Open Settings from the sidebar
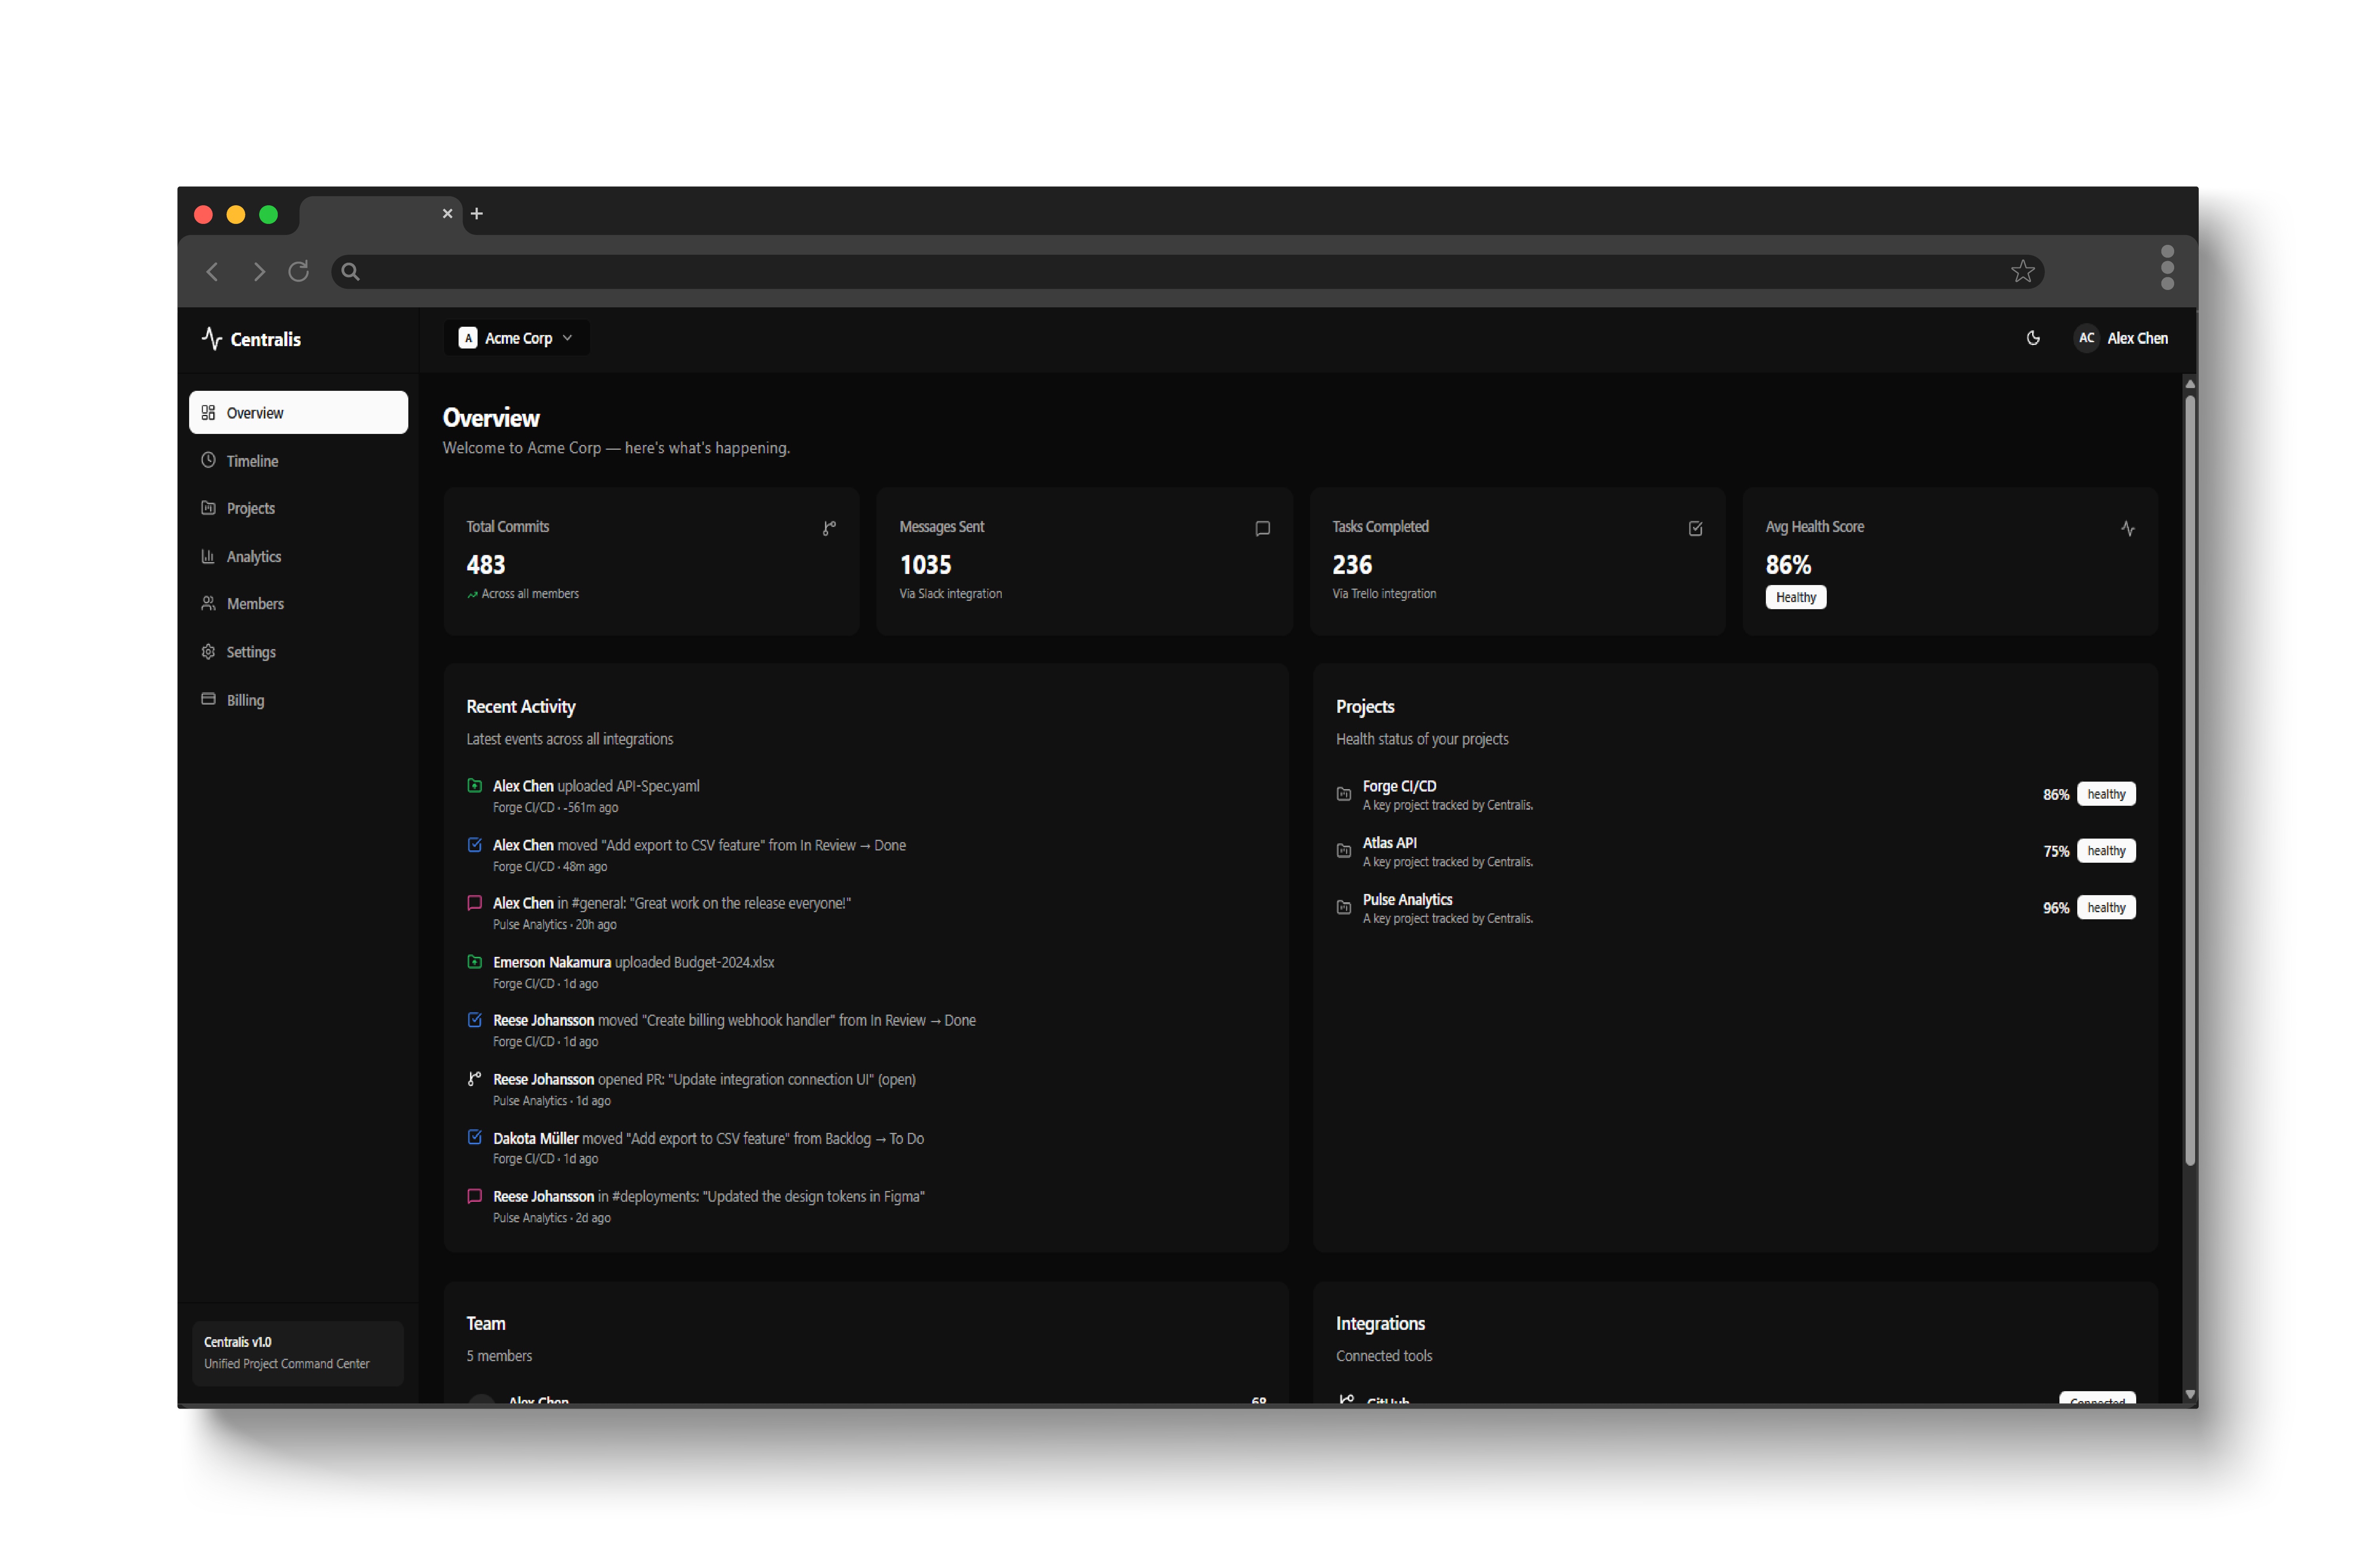Screen dimensions: 2374x1568 (298, 652)
